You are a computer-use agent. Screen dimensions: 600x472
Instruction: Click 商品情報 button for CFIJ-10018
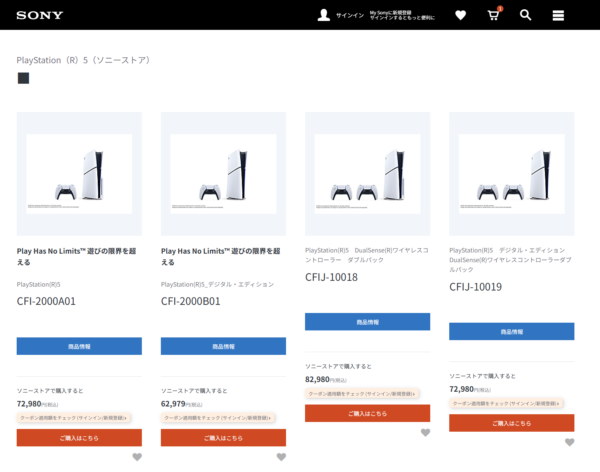367,322
